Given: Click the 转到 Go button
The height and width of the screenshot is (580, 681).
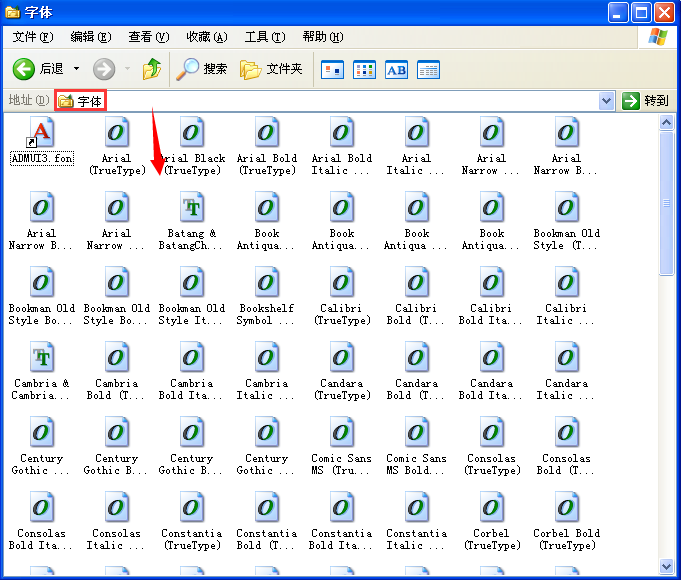Looking at the screenshot, I should pos(645,101).
